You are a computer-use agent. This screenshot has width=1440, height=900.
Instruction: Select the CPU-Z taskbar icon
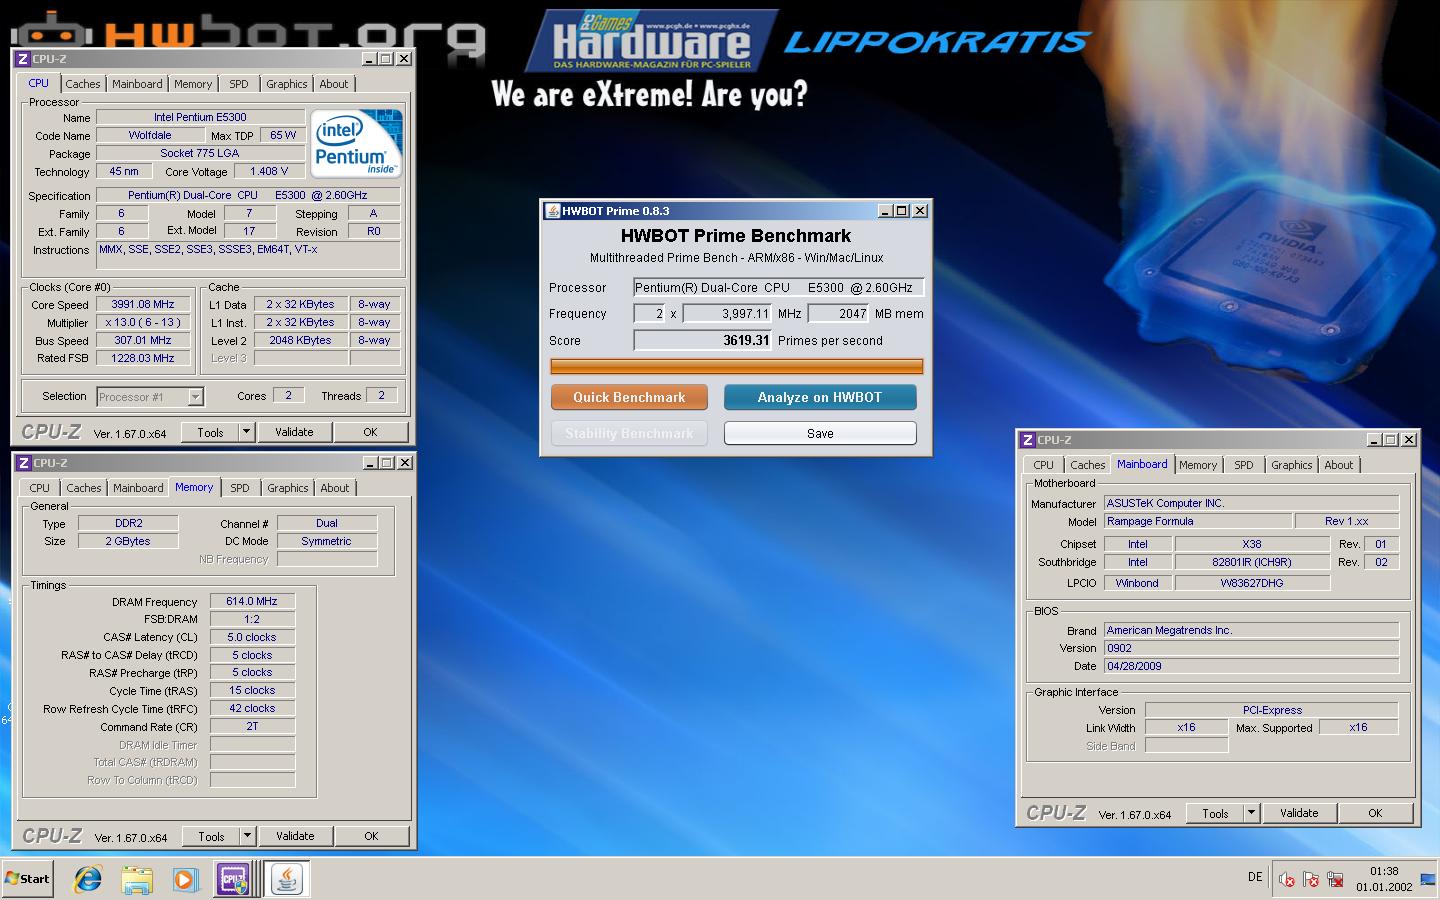pos(233,879)
